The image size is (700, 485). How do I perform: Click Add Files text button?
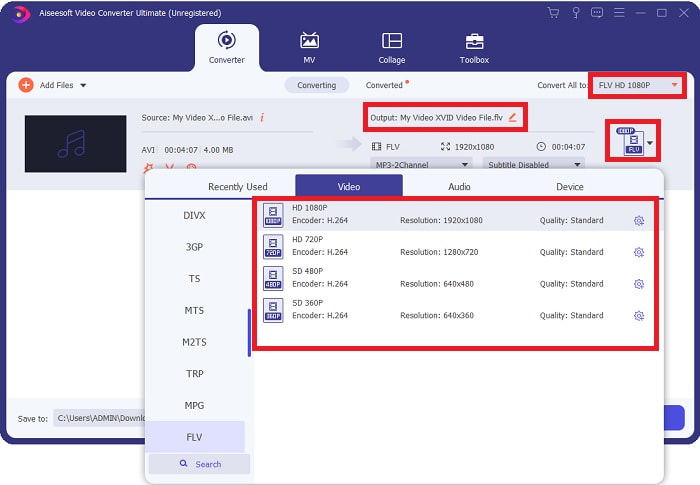pos(57,85)
